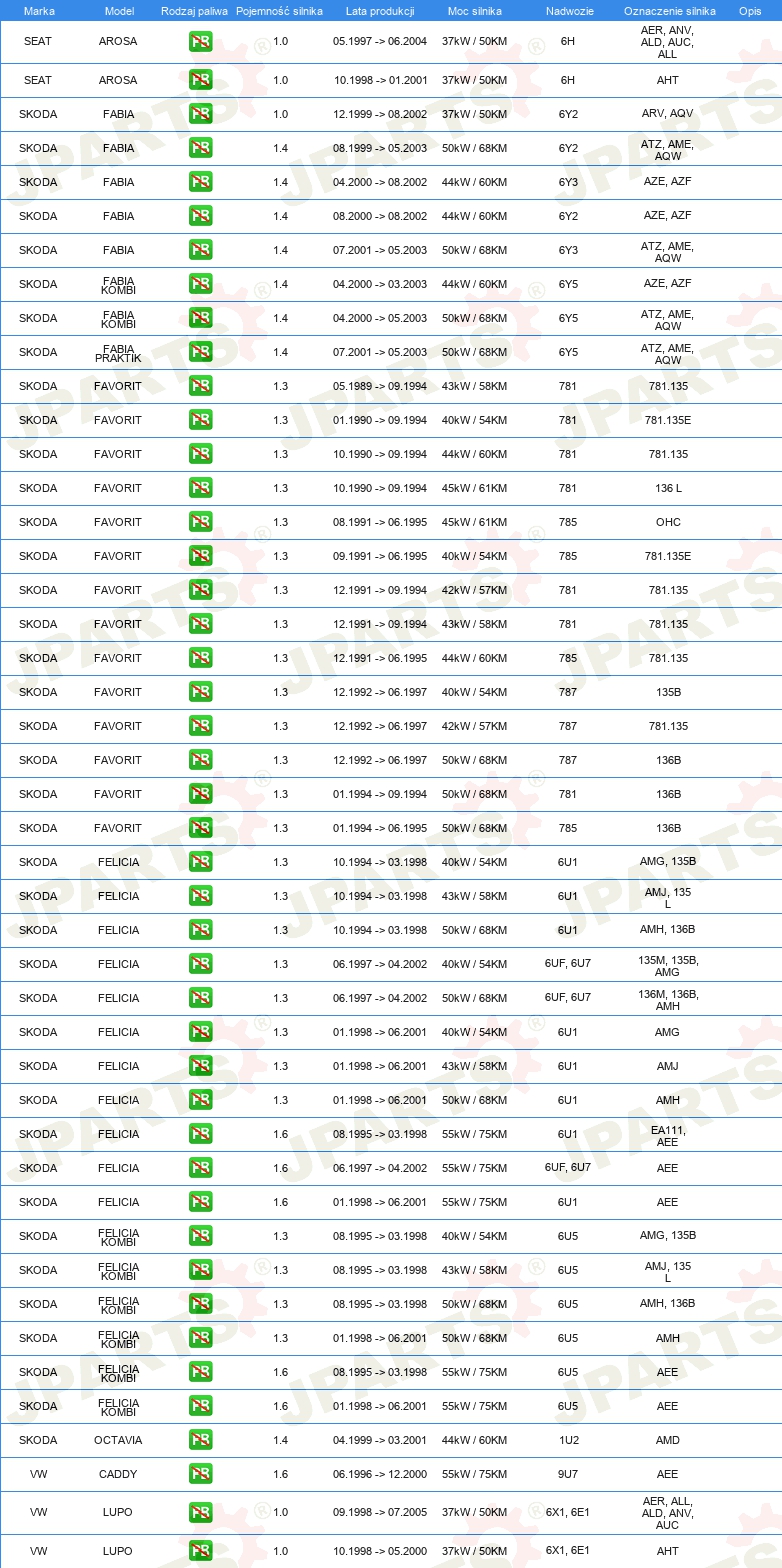The height and width of the screenshot is (1568, 782).
Task: Click fuel icon in FABIA KOMBI 04.2000 -> 03.2003 row
Action: click(x=200, y=283)
